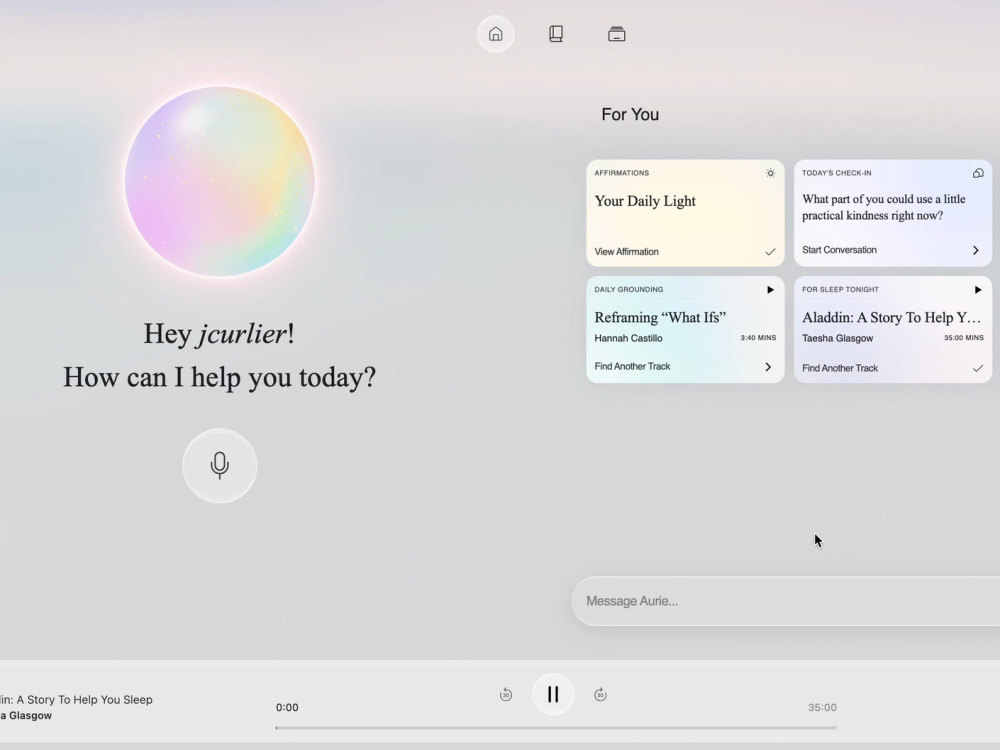This screenshot has width=1000, height=750.
Task: Click Find Another Track under Reframing "What Ifs"
Action: pyautogui.click(x=632, y=366)
